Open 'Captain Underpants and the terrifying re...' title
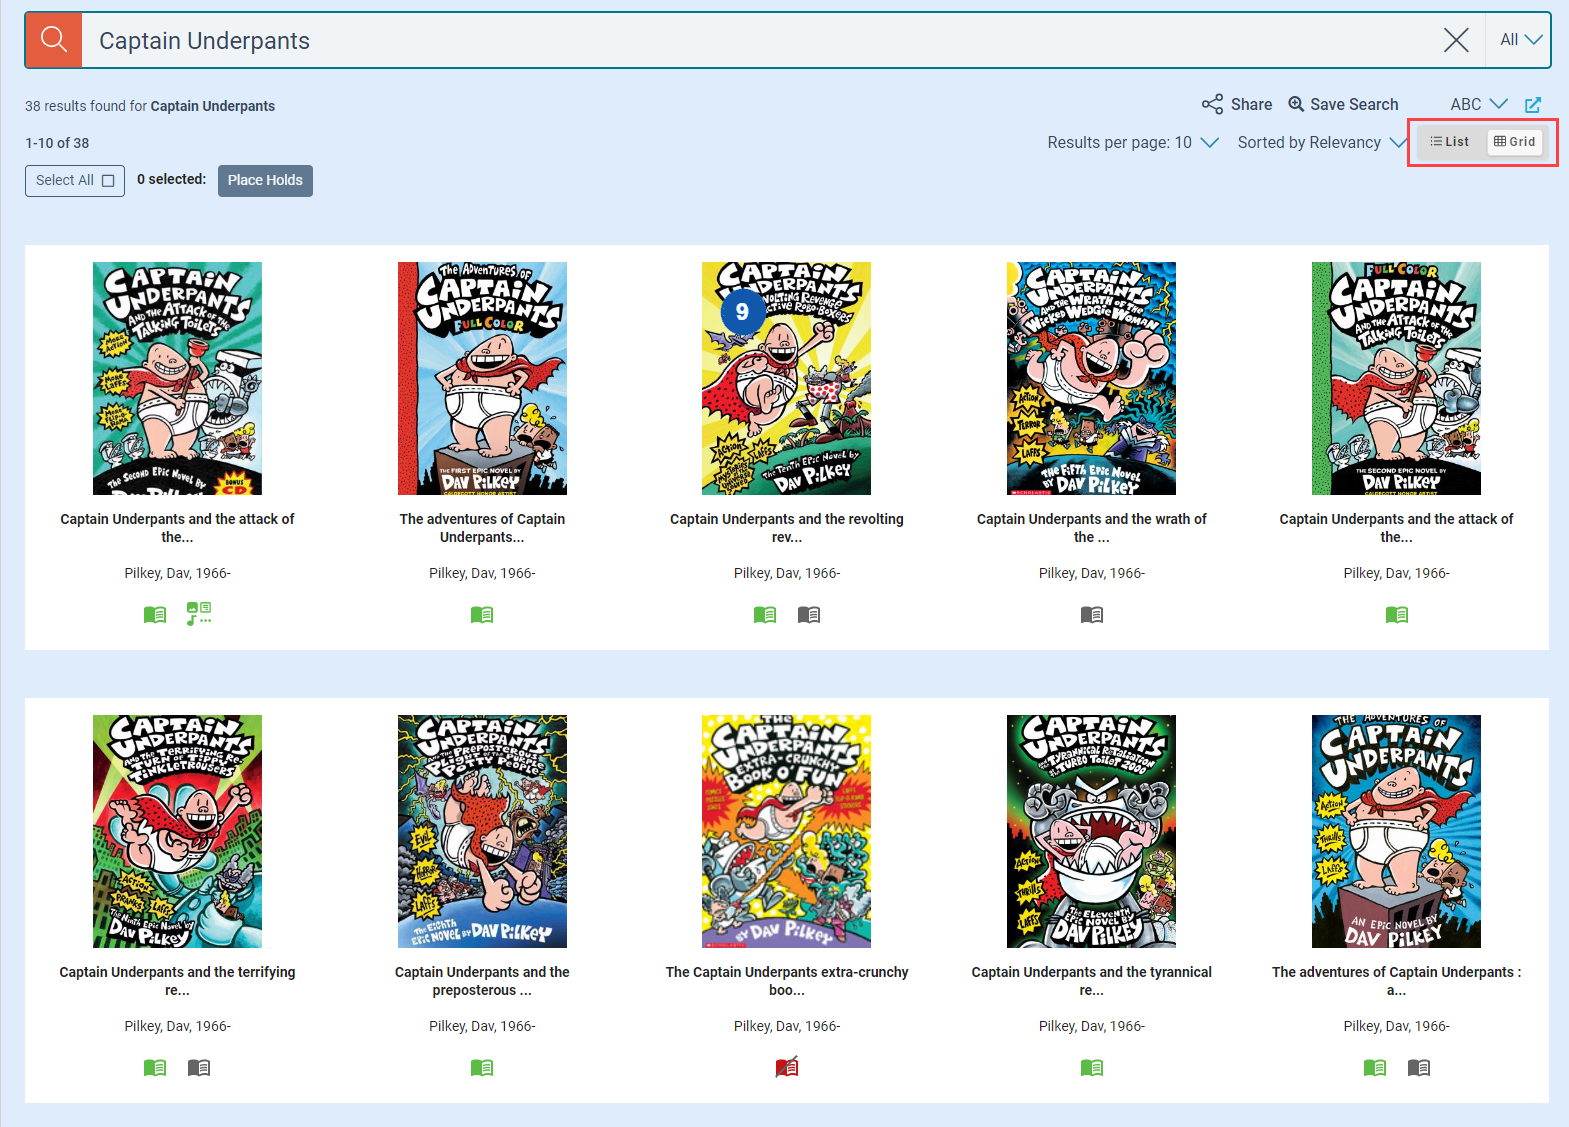The width and height of the screenshot is (1569, 1127). coord(177,981)
